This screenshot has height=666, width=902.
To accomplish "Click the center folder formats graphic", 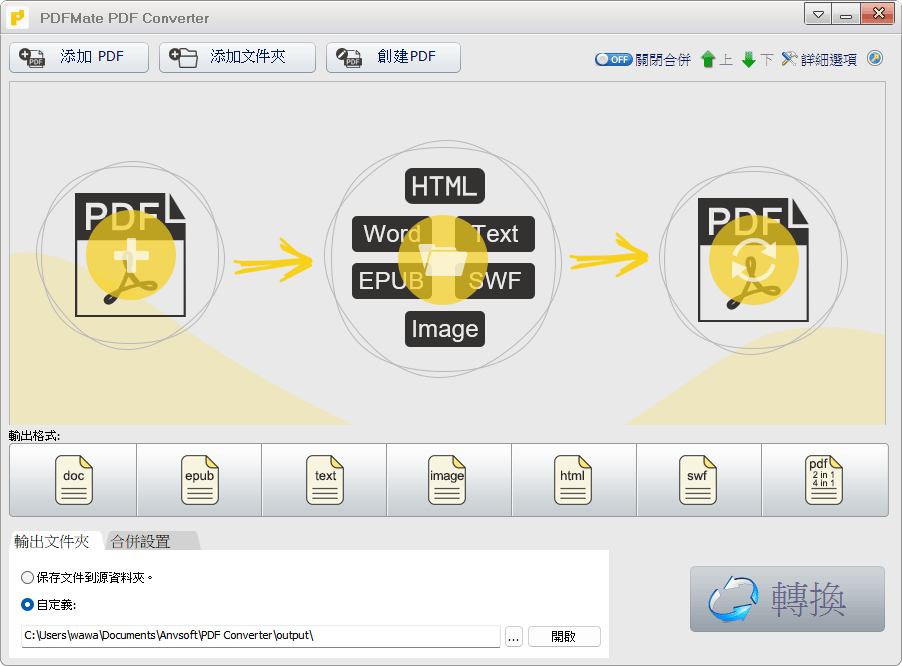I will (x=443, y=259).
